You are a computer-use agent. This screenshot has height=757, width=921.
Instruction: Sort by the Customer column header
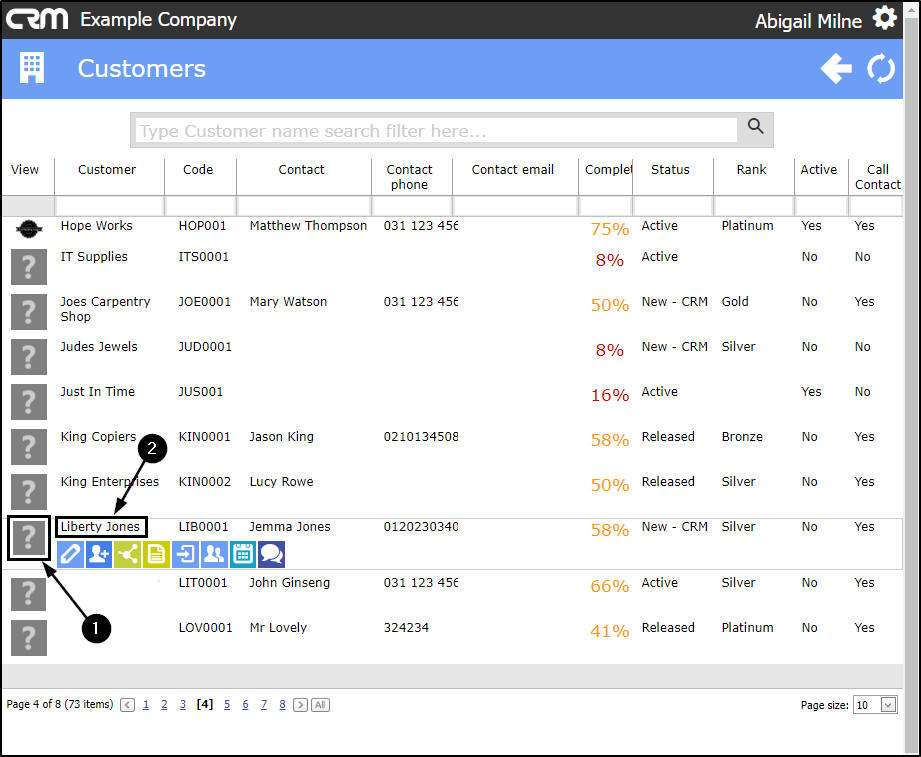tap(107, 170)
